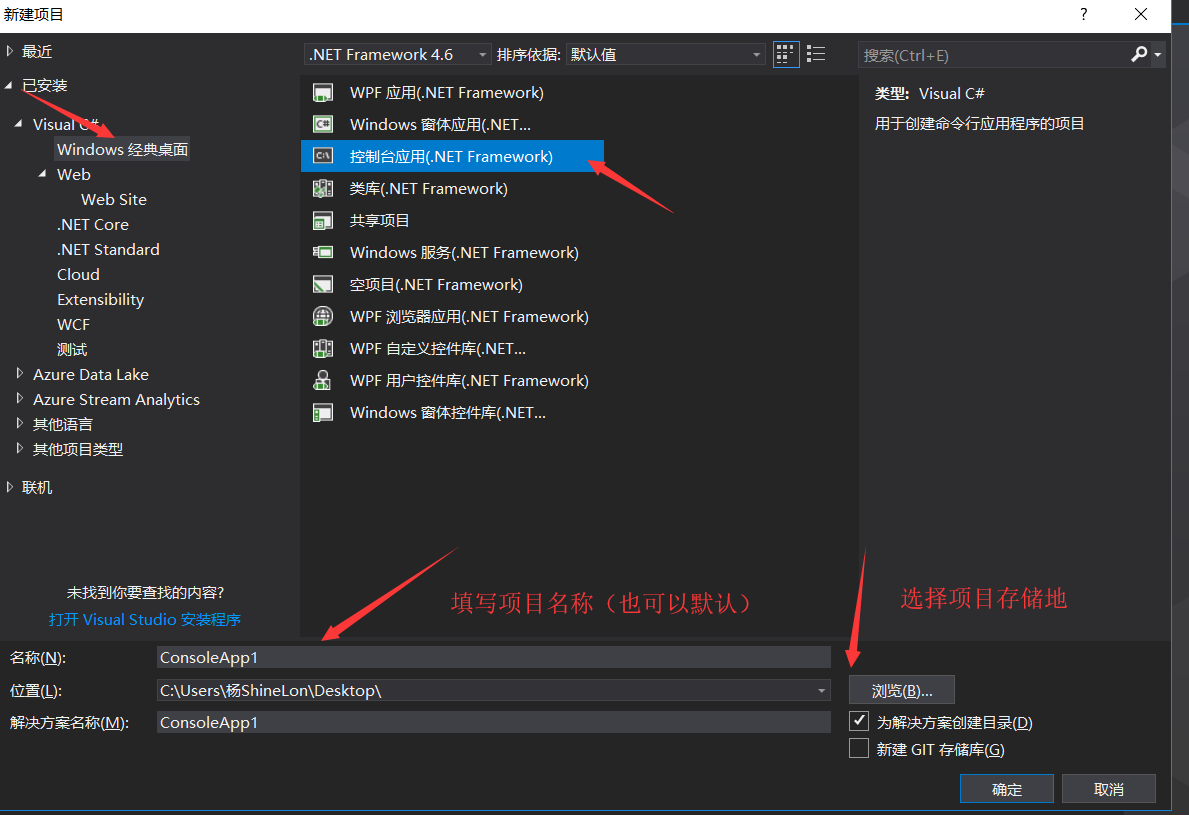Screen dimensions: 1189x815
Task: Select Web Site category
Action: (114, 199)
